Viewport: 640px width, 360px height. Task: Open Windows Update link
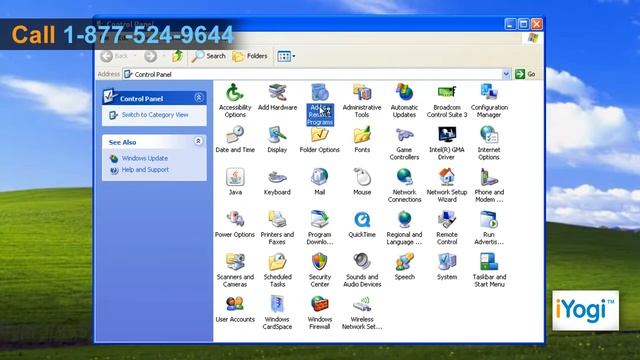coord(144,158)
